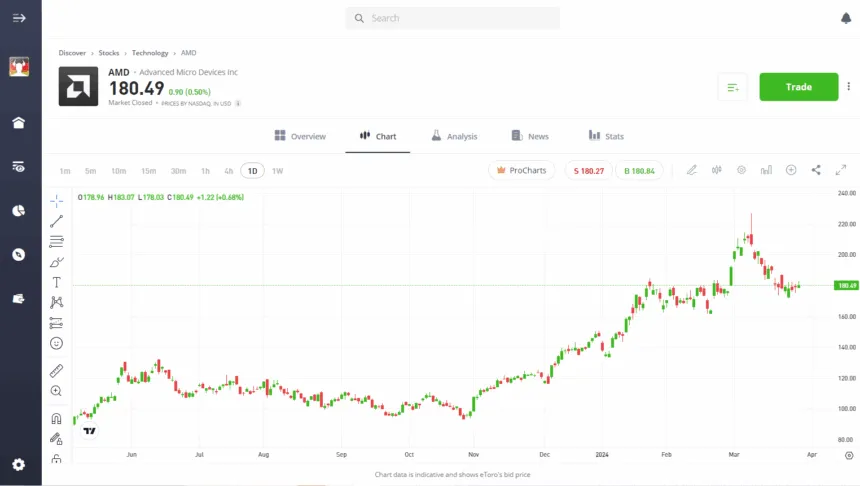This screenshot has width=860, height=486.
Task: Switch to the Stats tab
Action: point(606,136)
